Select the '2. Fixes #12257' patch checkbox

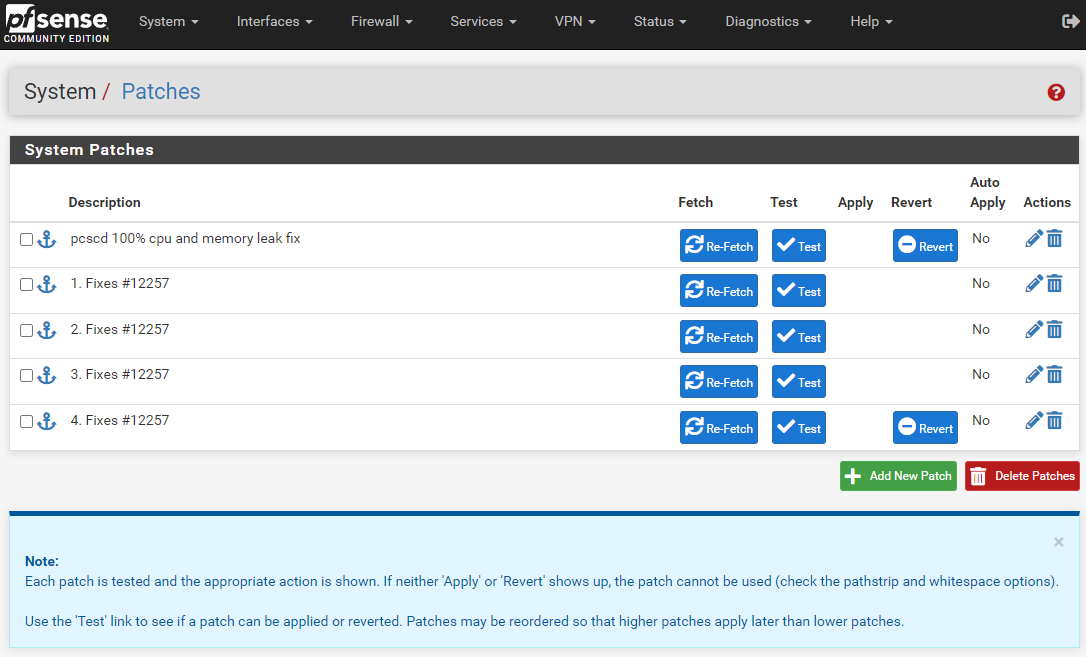coord(26,330)
